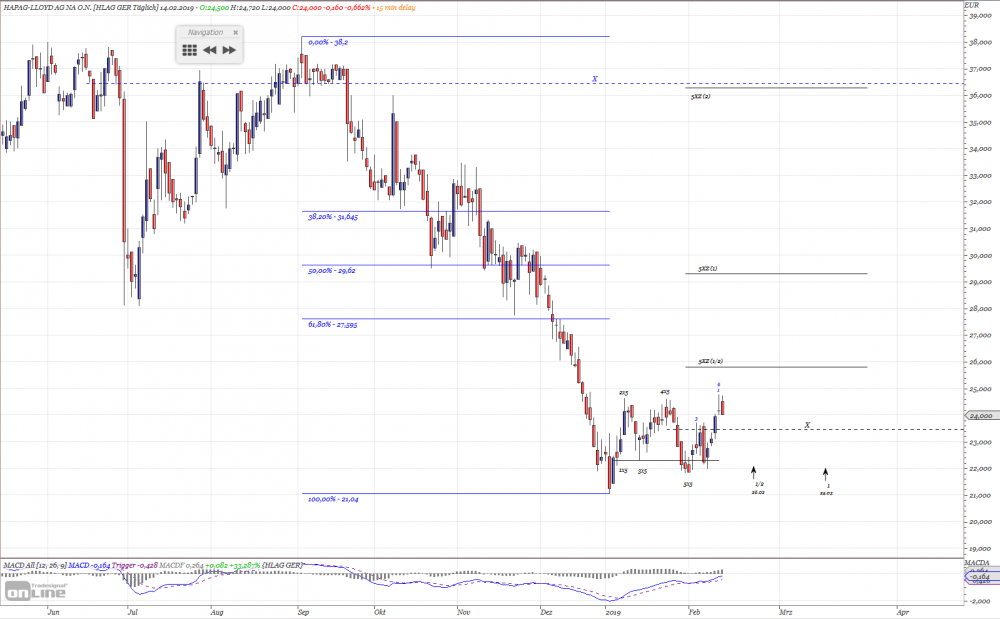Select the Fibonacci label '61,80% - 27,595'
The width and height of the screenshot is (1000, 619).
click(333, 325)
